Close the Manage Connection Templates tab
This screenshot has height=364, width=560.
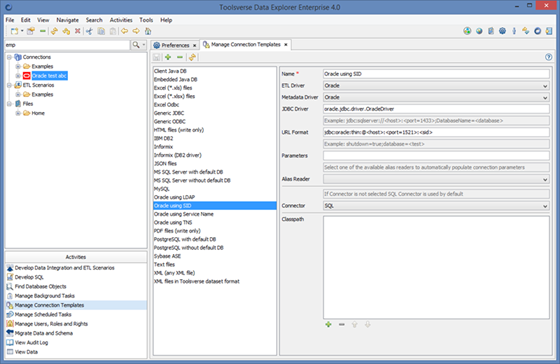[286, 45]
